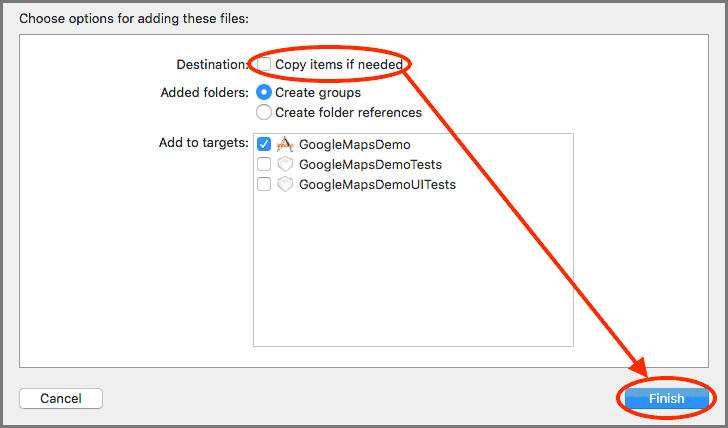Enable the Copy items if needed checkbox
728x428 pixels.
[x=264, y=64]
